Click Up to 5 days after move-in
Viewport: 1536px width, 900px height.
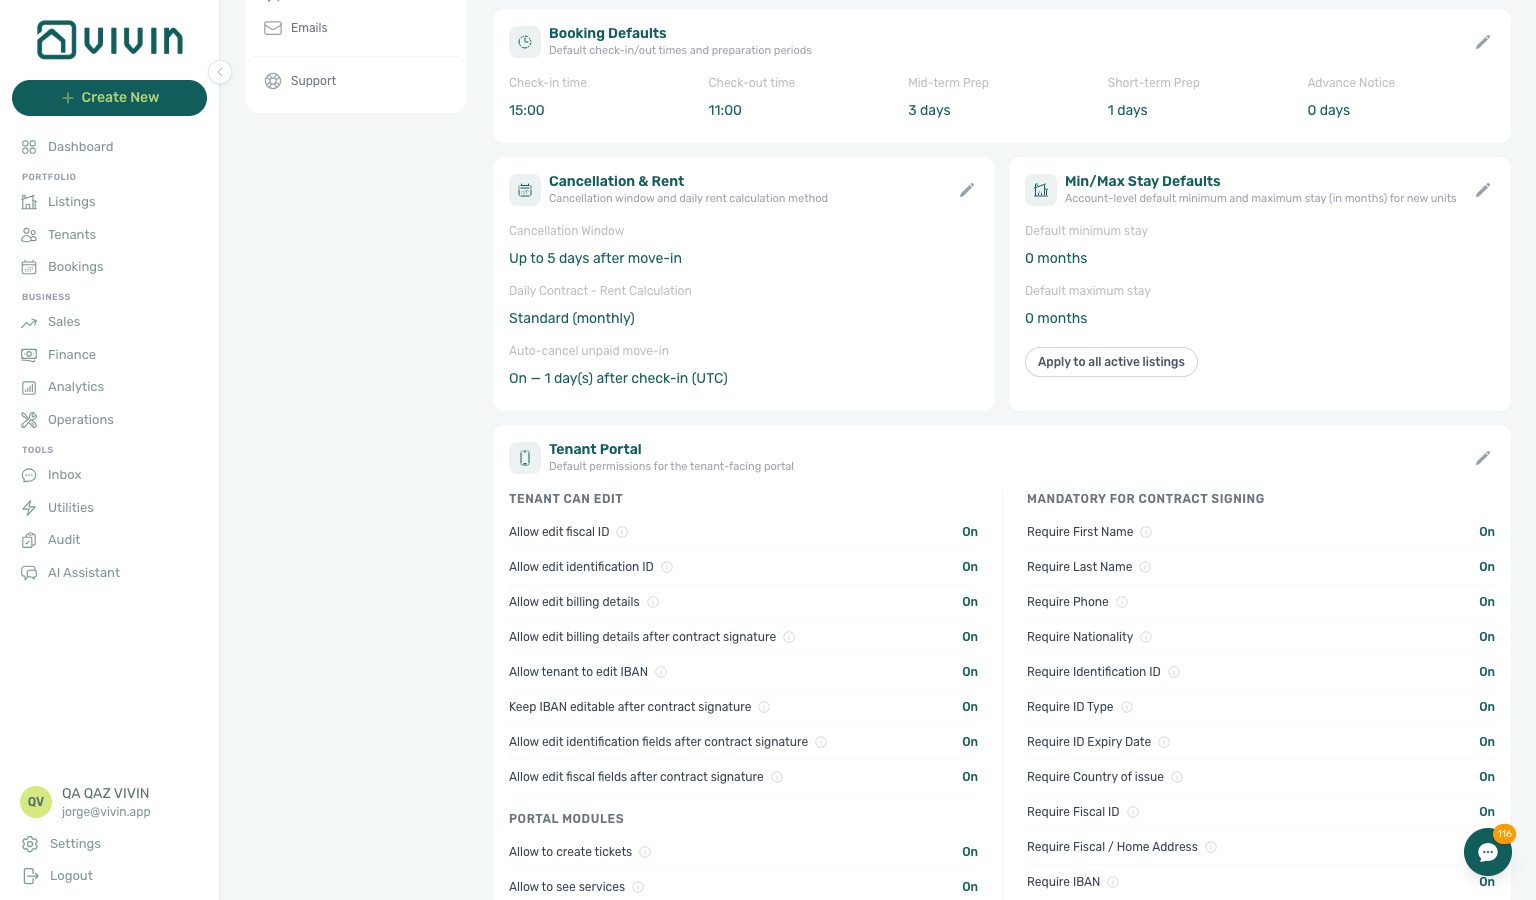coord(595,258)
